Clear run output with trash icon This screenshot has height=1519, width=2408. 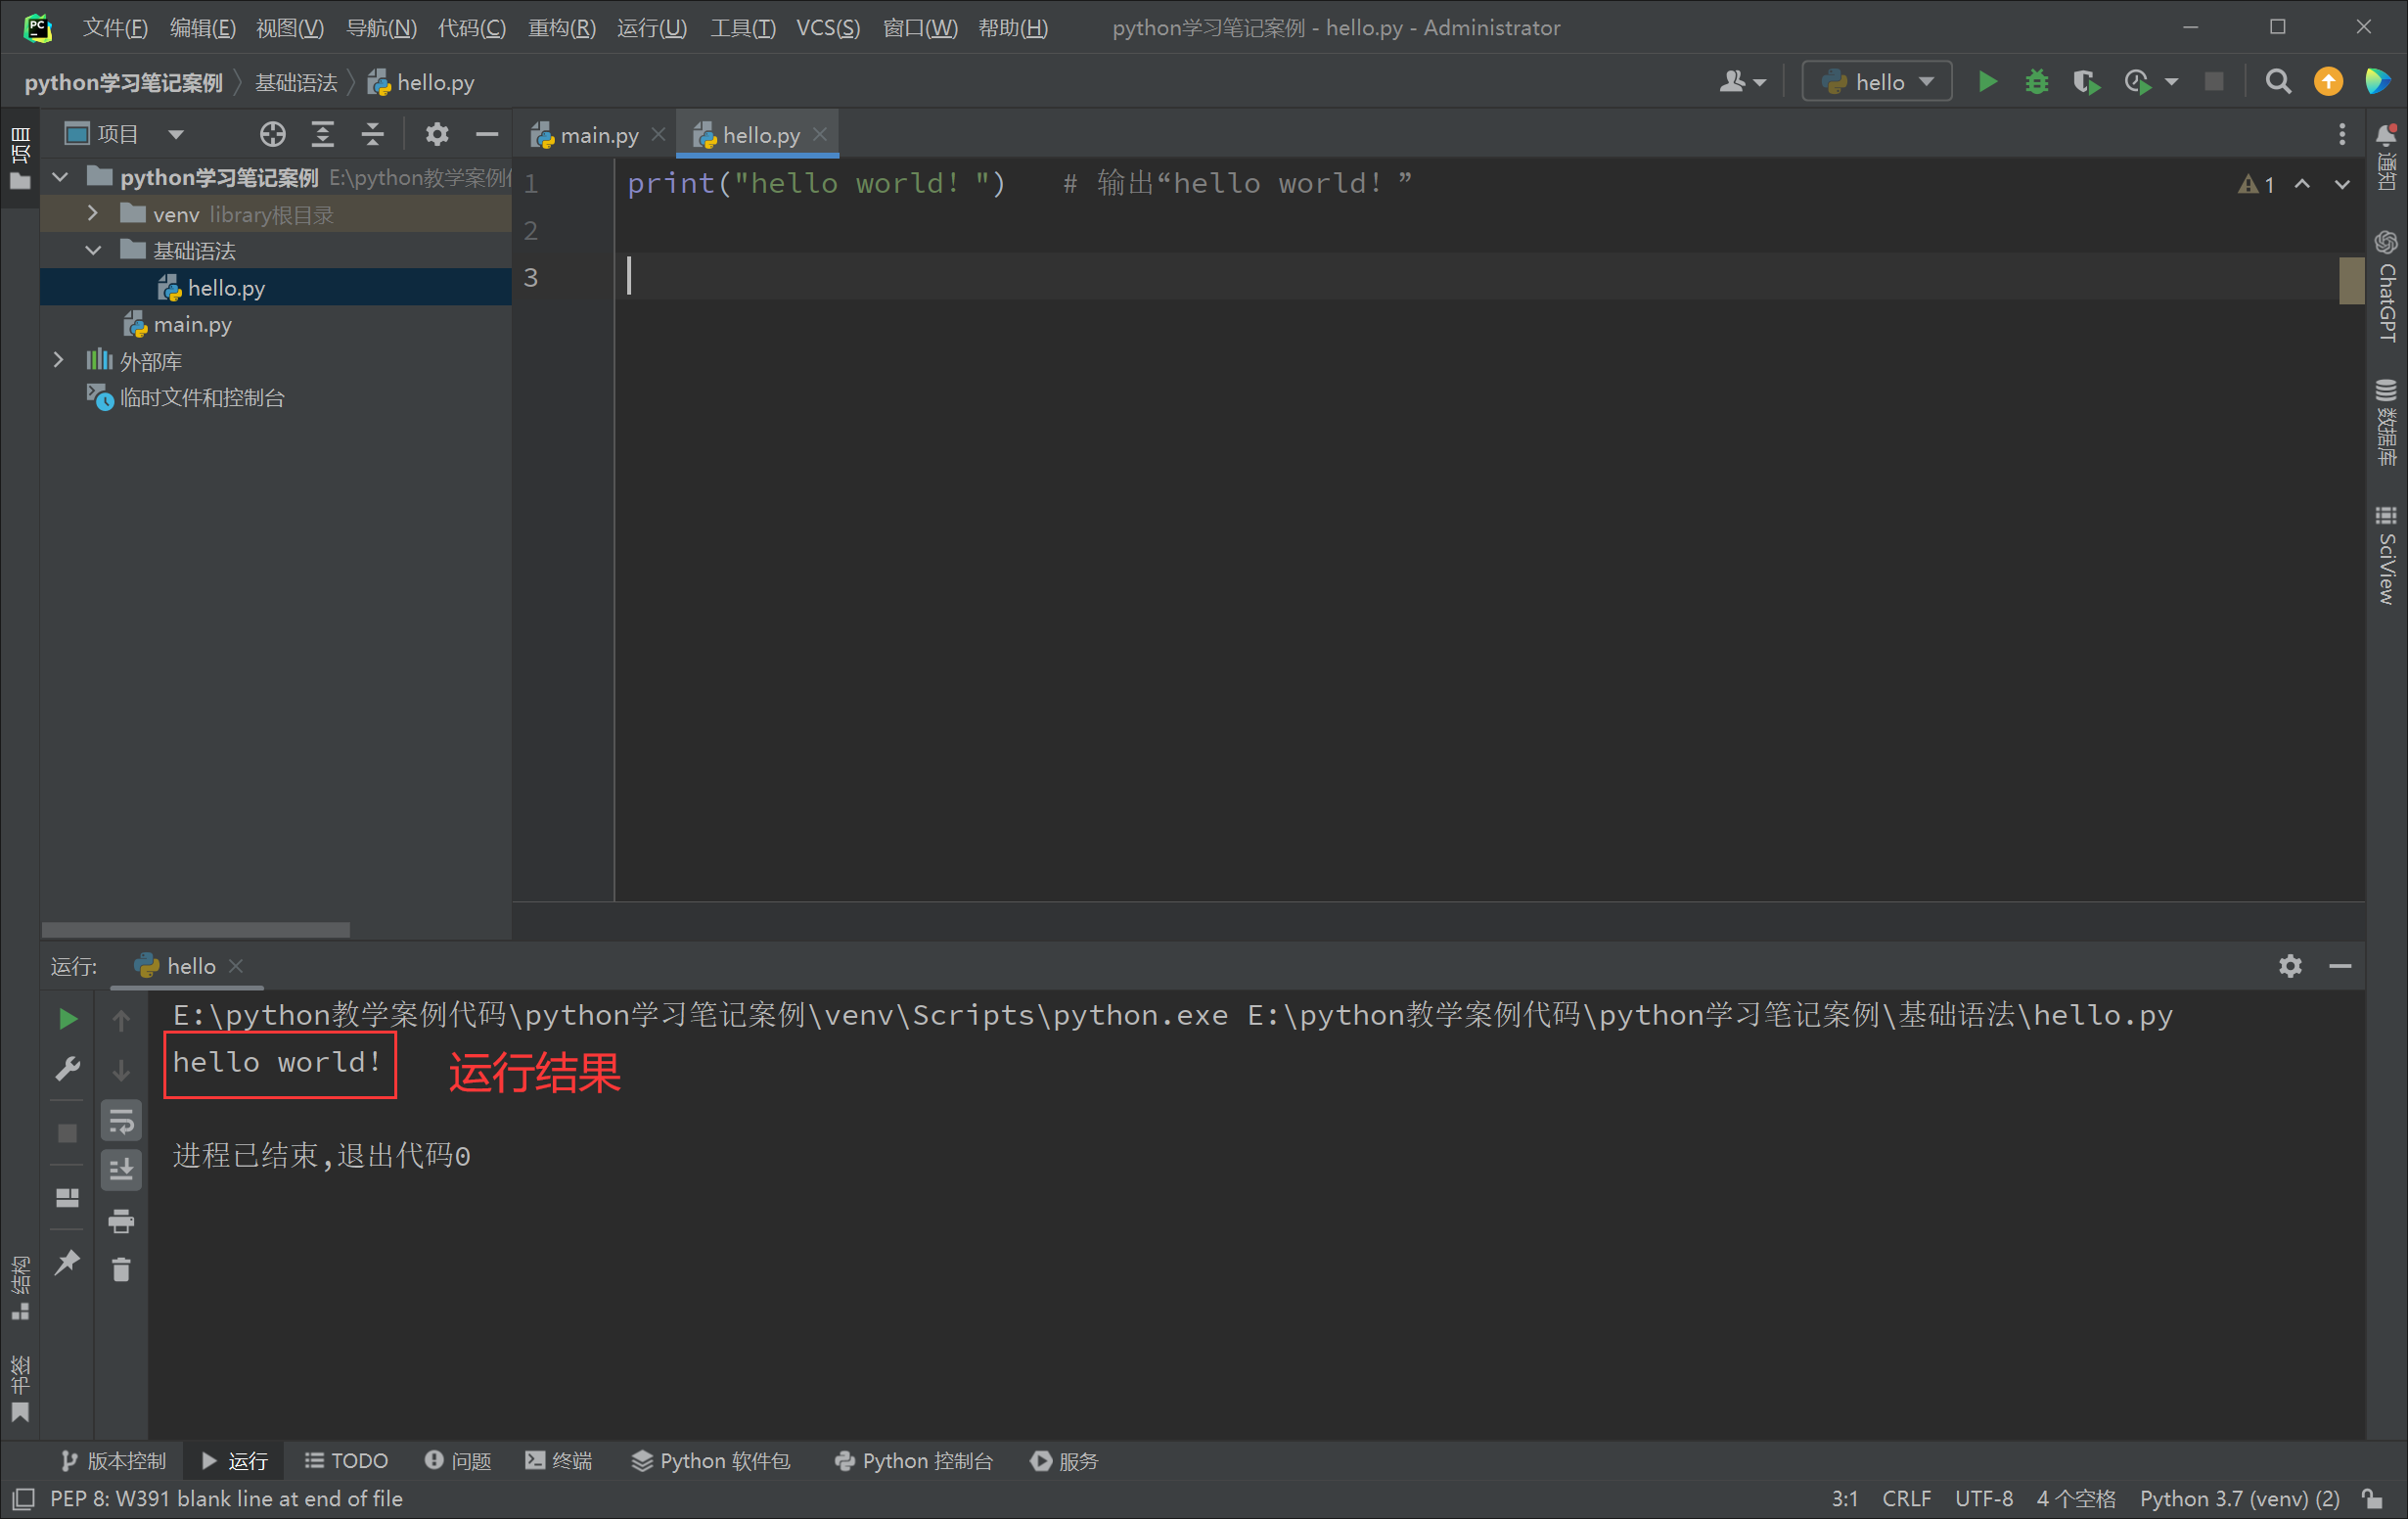pyautogui.click(x=121, y=1269)
